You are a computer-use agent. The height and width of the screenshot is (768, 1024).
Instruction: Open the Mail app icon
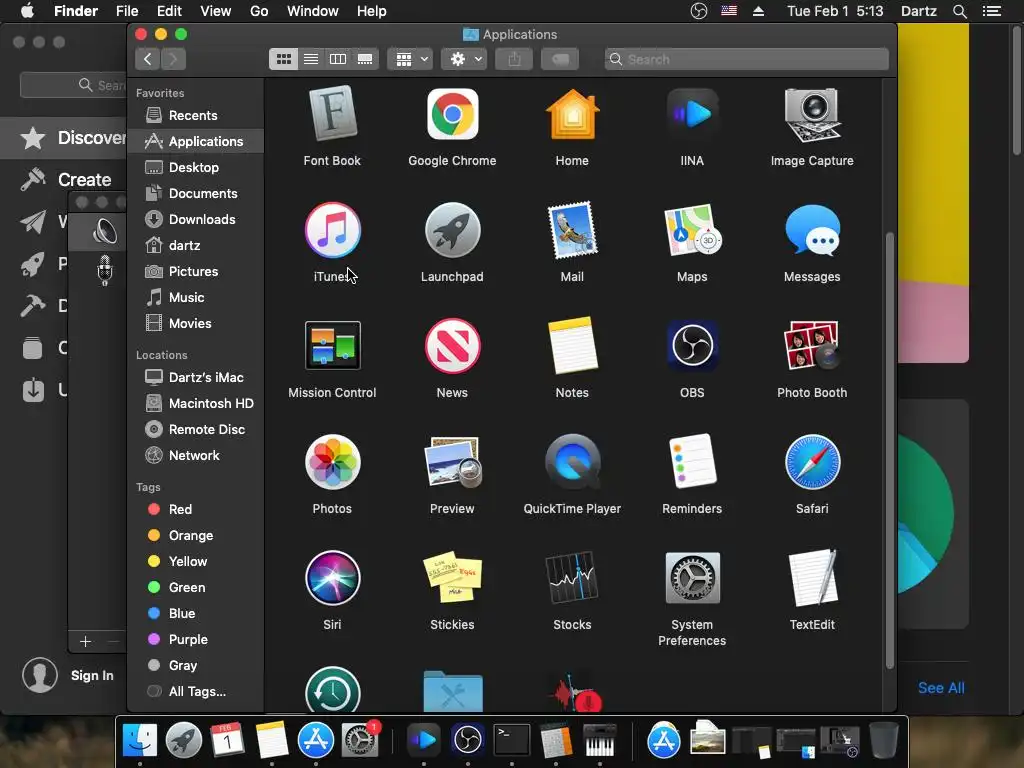coord(572,230)
